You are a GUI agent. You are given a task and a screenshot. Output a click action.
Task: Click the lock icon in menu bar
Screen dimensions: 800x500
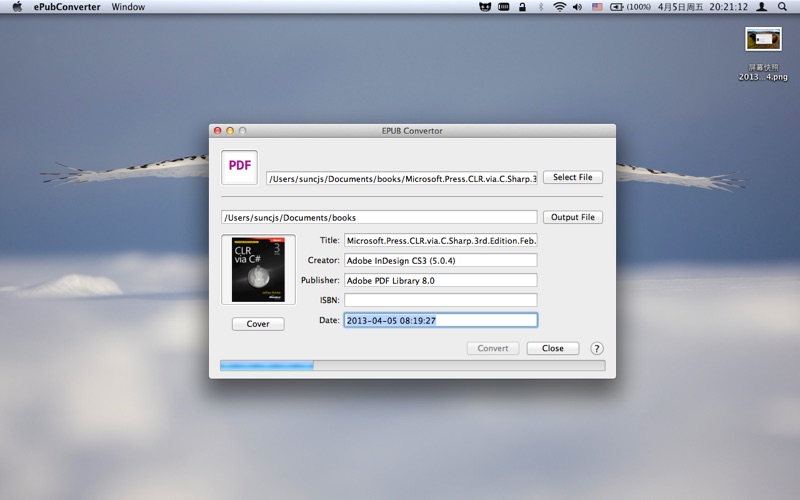coord(522,7)
